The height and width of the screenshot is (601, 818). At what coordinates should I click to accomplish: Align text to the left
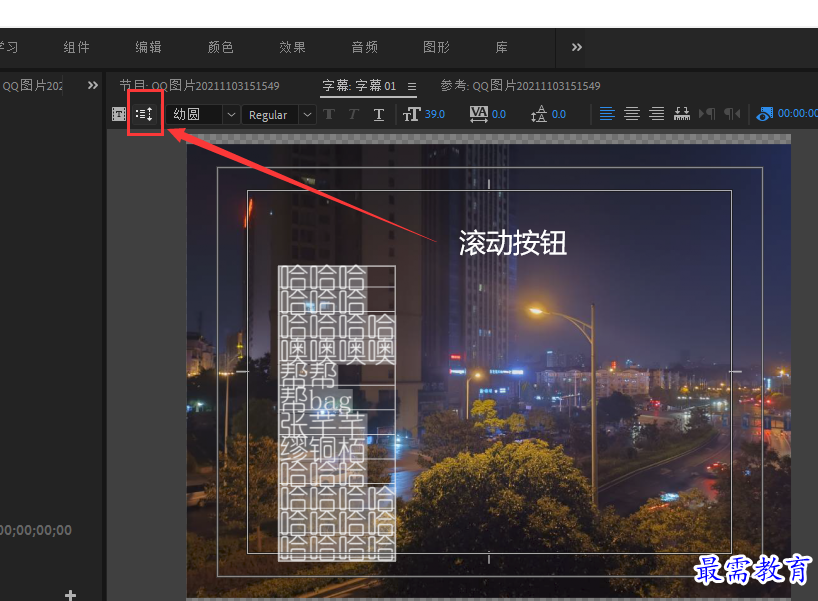tap(607, 113)
